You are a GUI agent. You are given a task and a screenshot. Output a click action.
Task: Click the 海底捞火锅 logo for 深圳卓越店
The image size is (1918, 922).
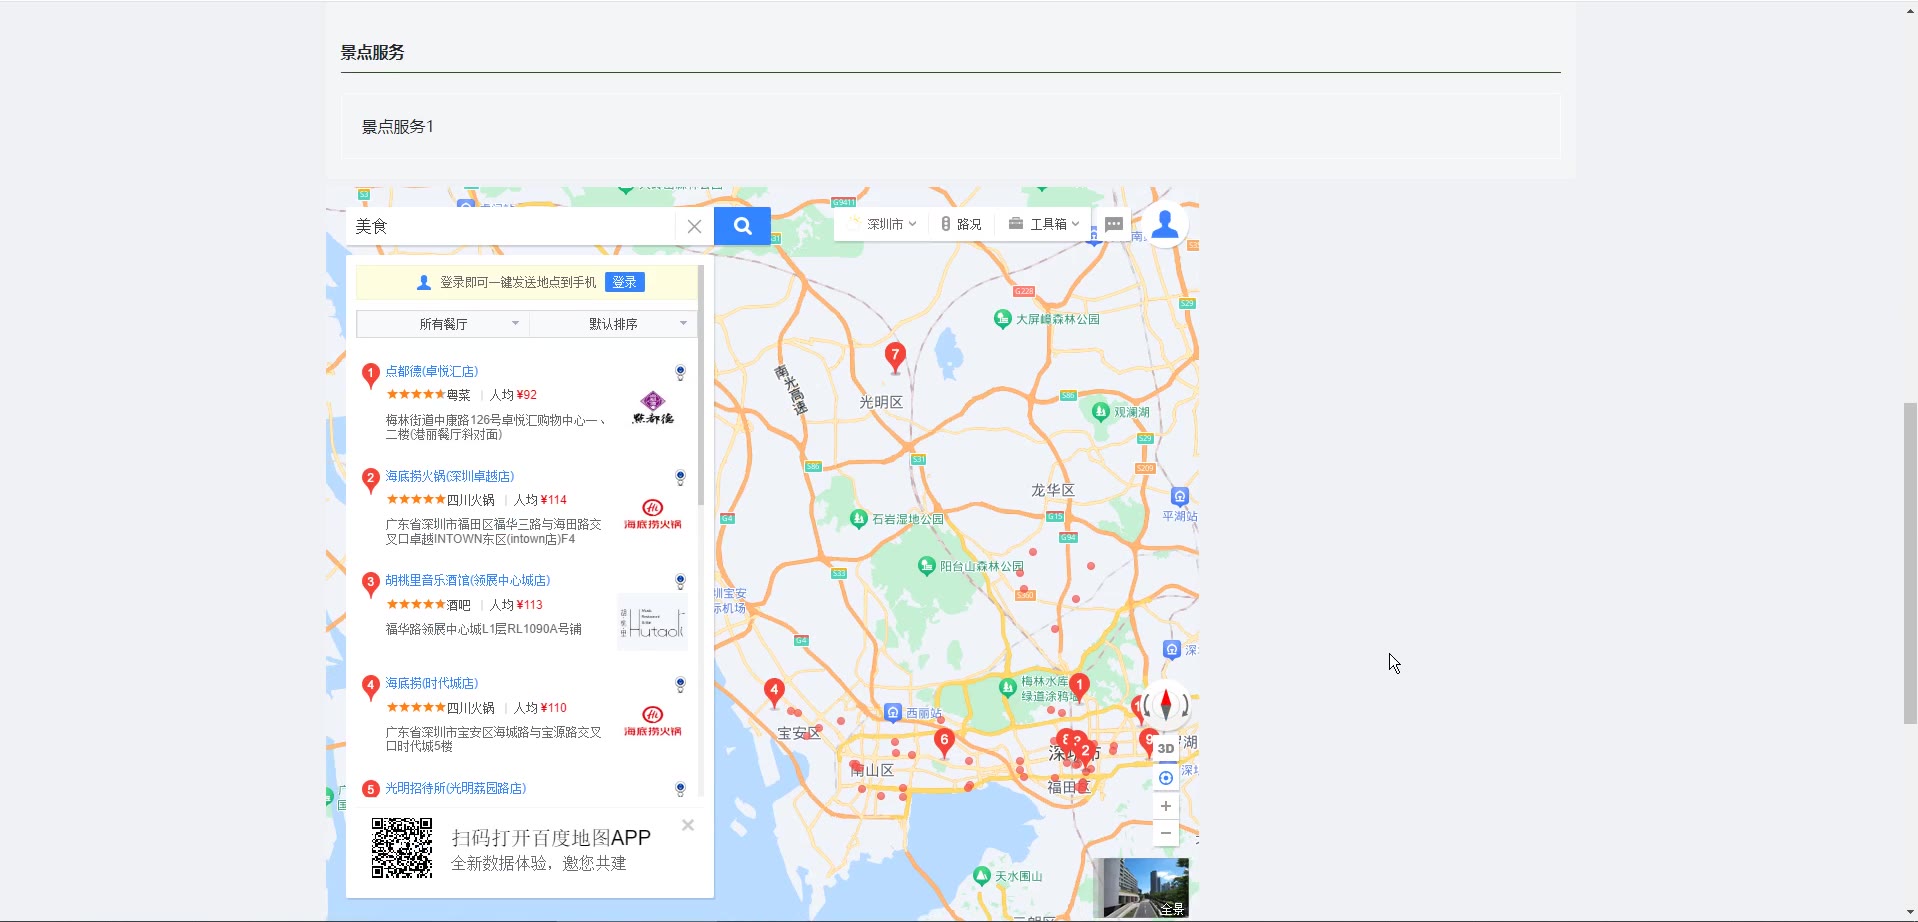point(653,515)
